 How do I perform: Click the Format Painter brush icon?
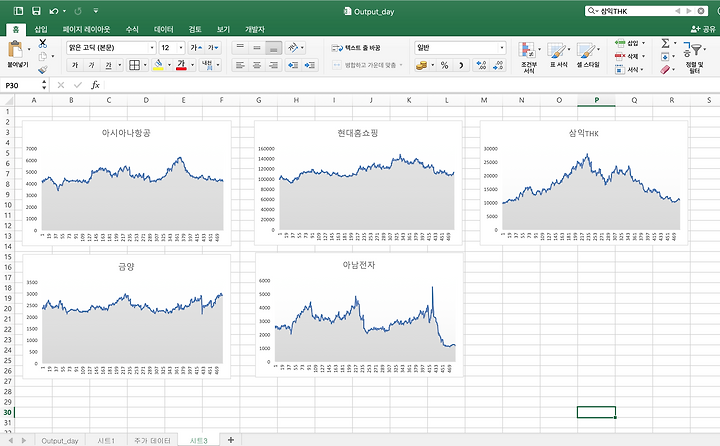coord(42,69)
